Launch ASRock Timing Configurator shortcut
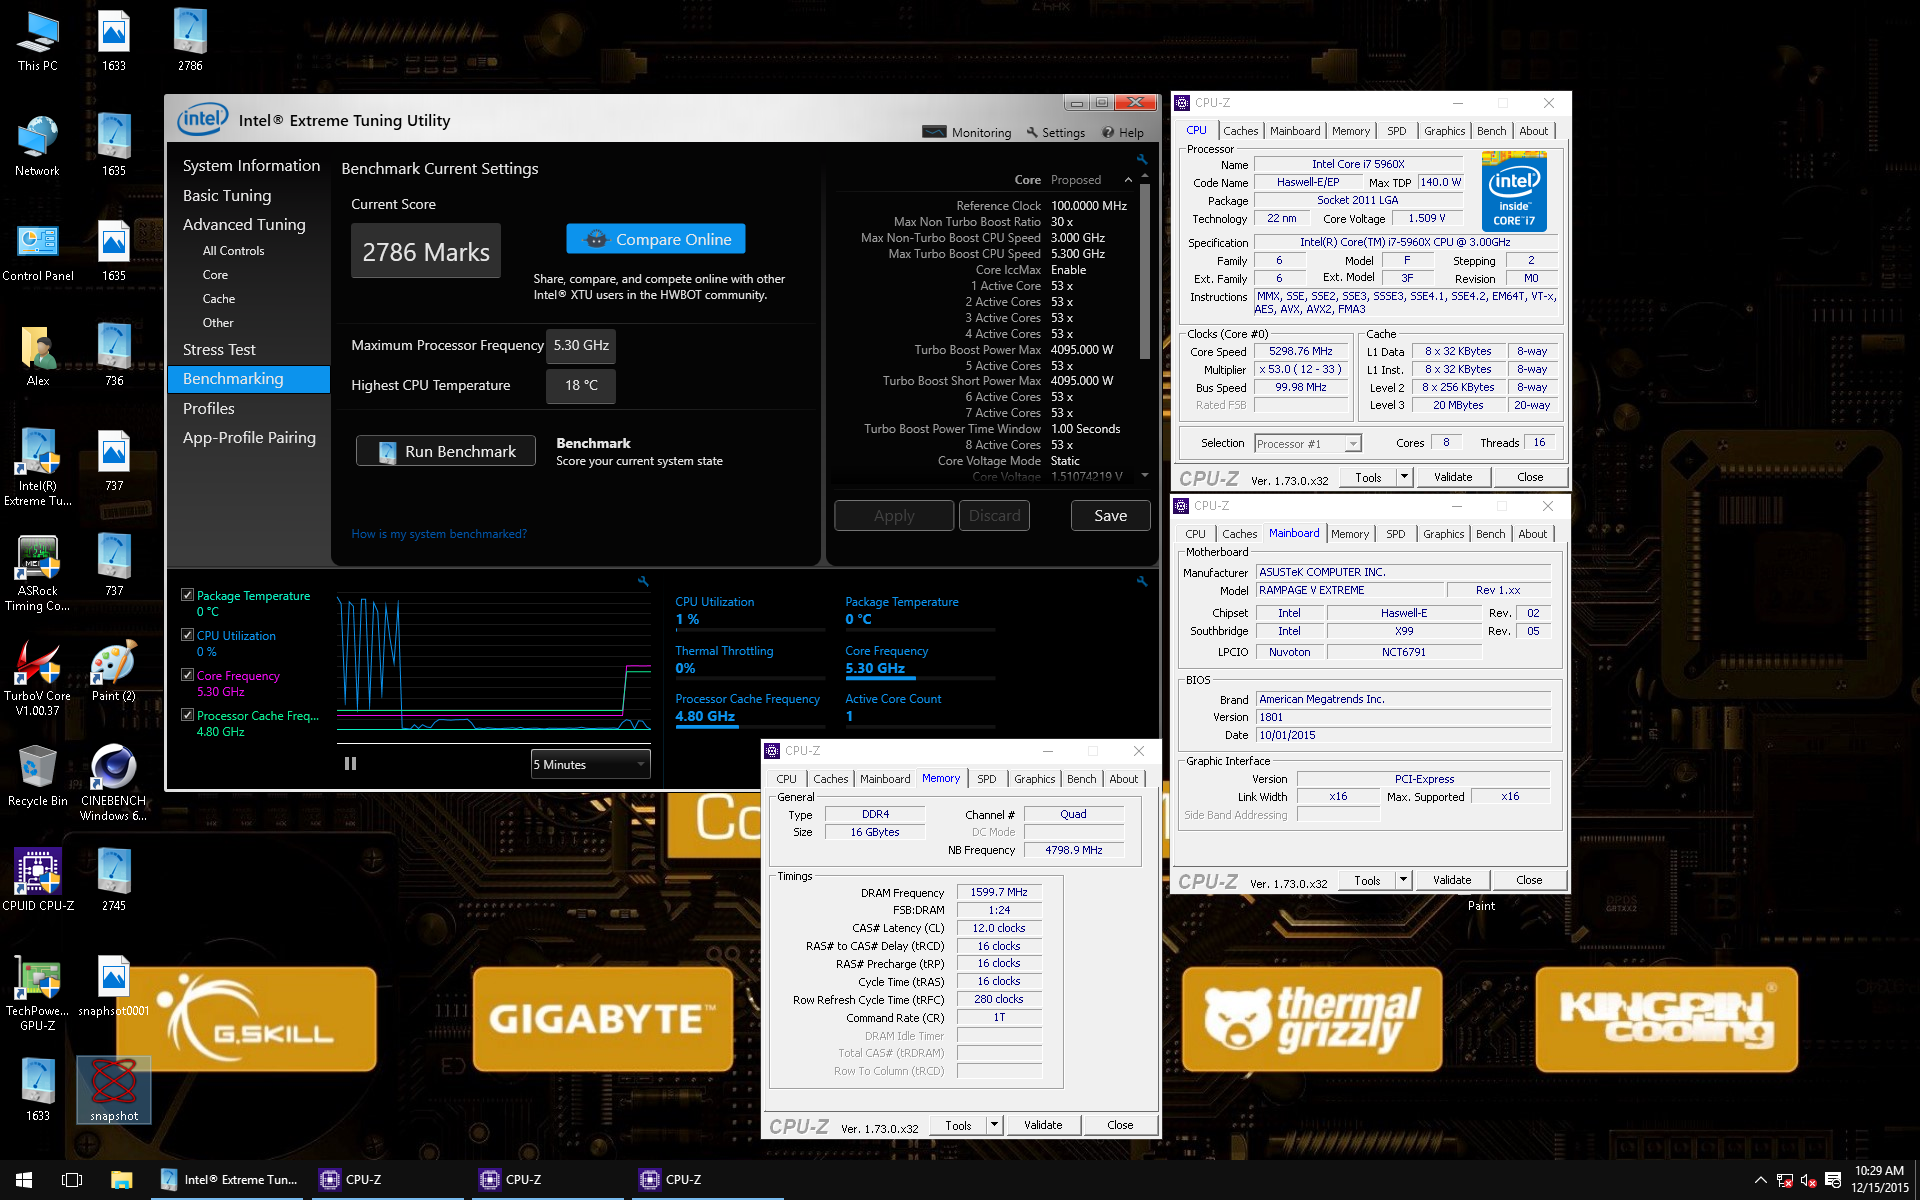The image size is (1920, 1200). point(38,572)
